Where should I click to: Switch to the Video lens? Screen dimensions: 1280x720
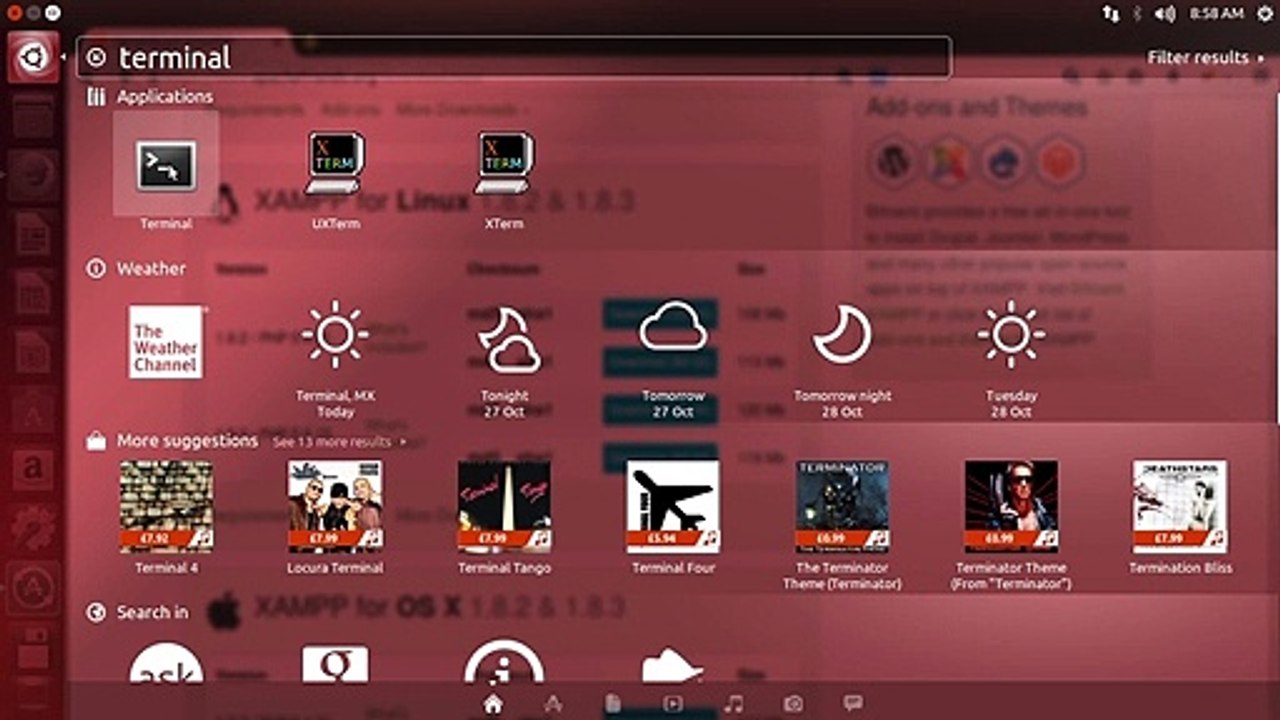673,704
